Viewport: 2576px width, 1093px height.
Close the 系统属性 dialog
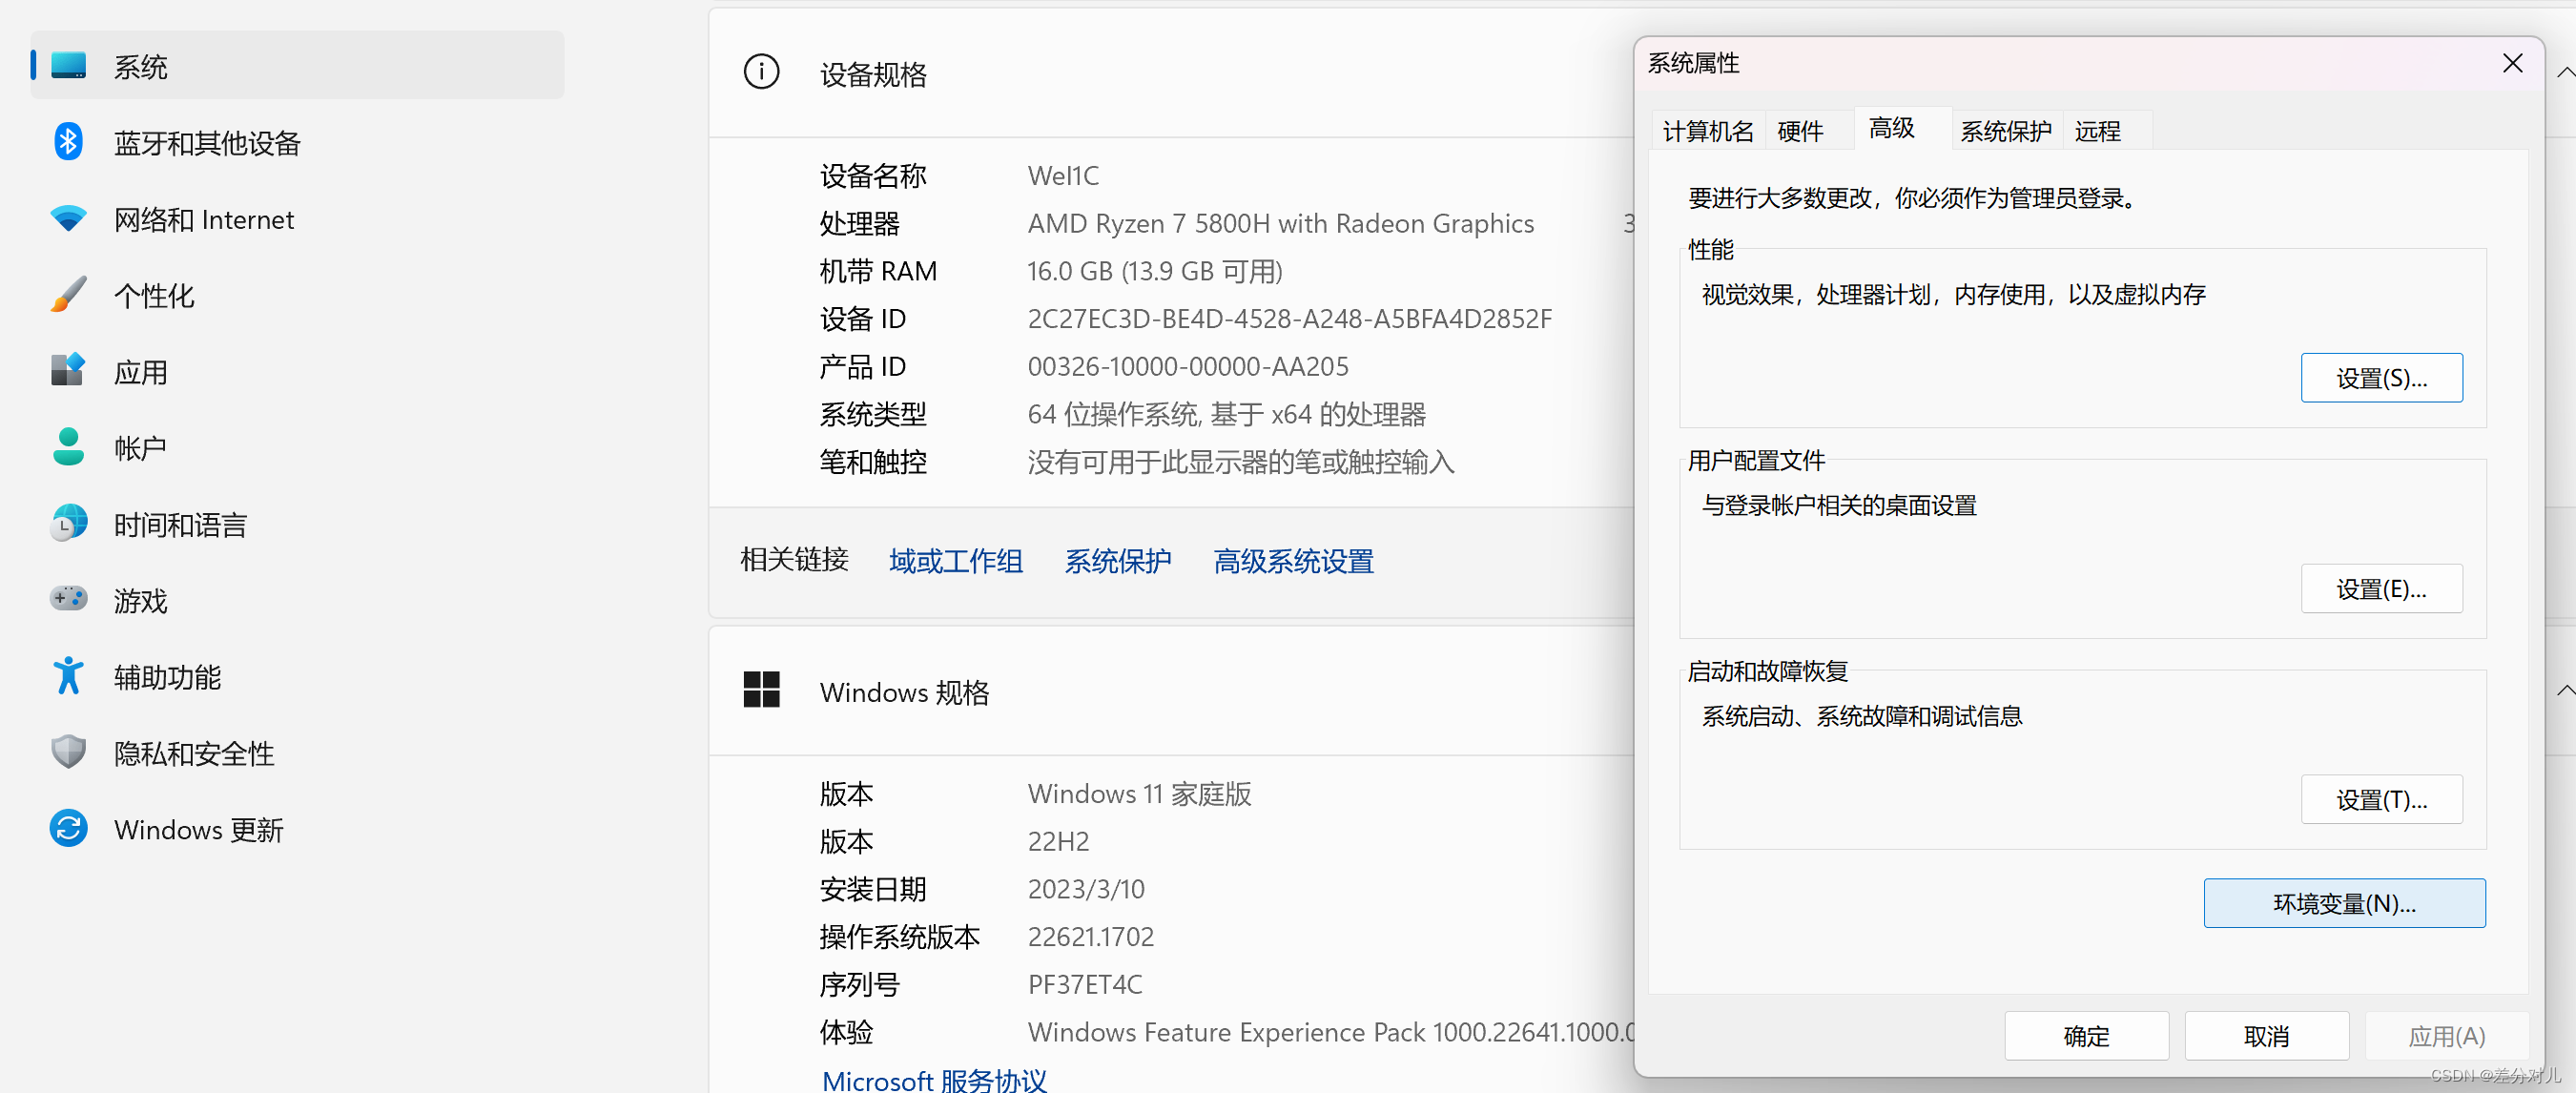pyautogui.click(x=2513, y=64)
